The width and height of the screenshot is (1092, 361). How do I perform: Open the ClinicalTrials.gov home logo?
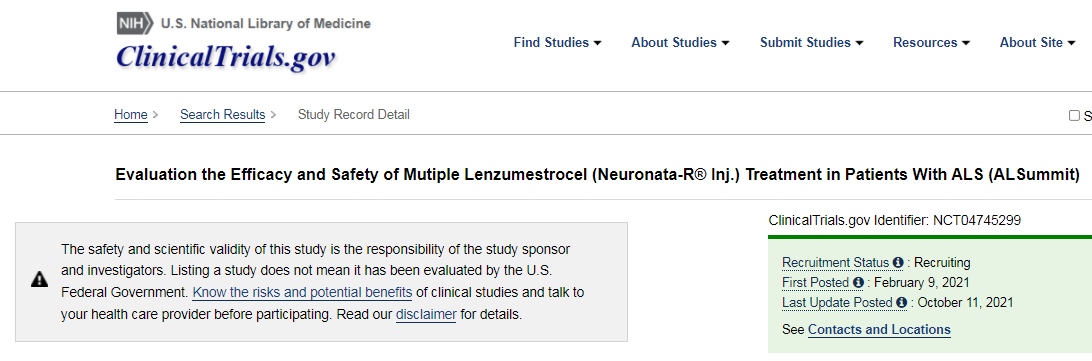(x=226, y=56)
